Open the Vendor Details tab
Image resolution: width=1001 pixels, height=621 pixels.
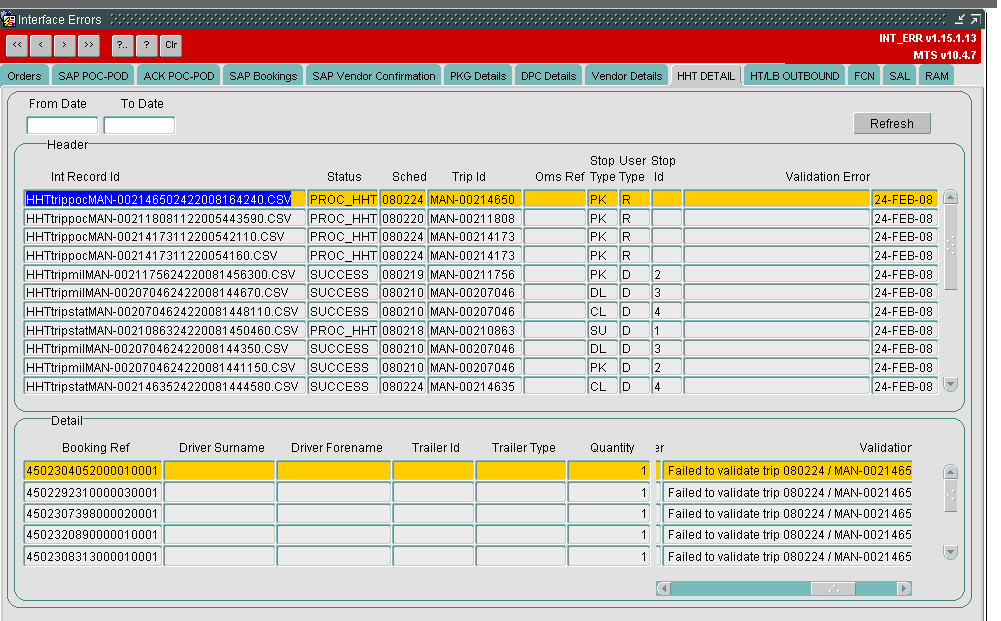(626, 76)
